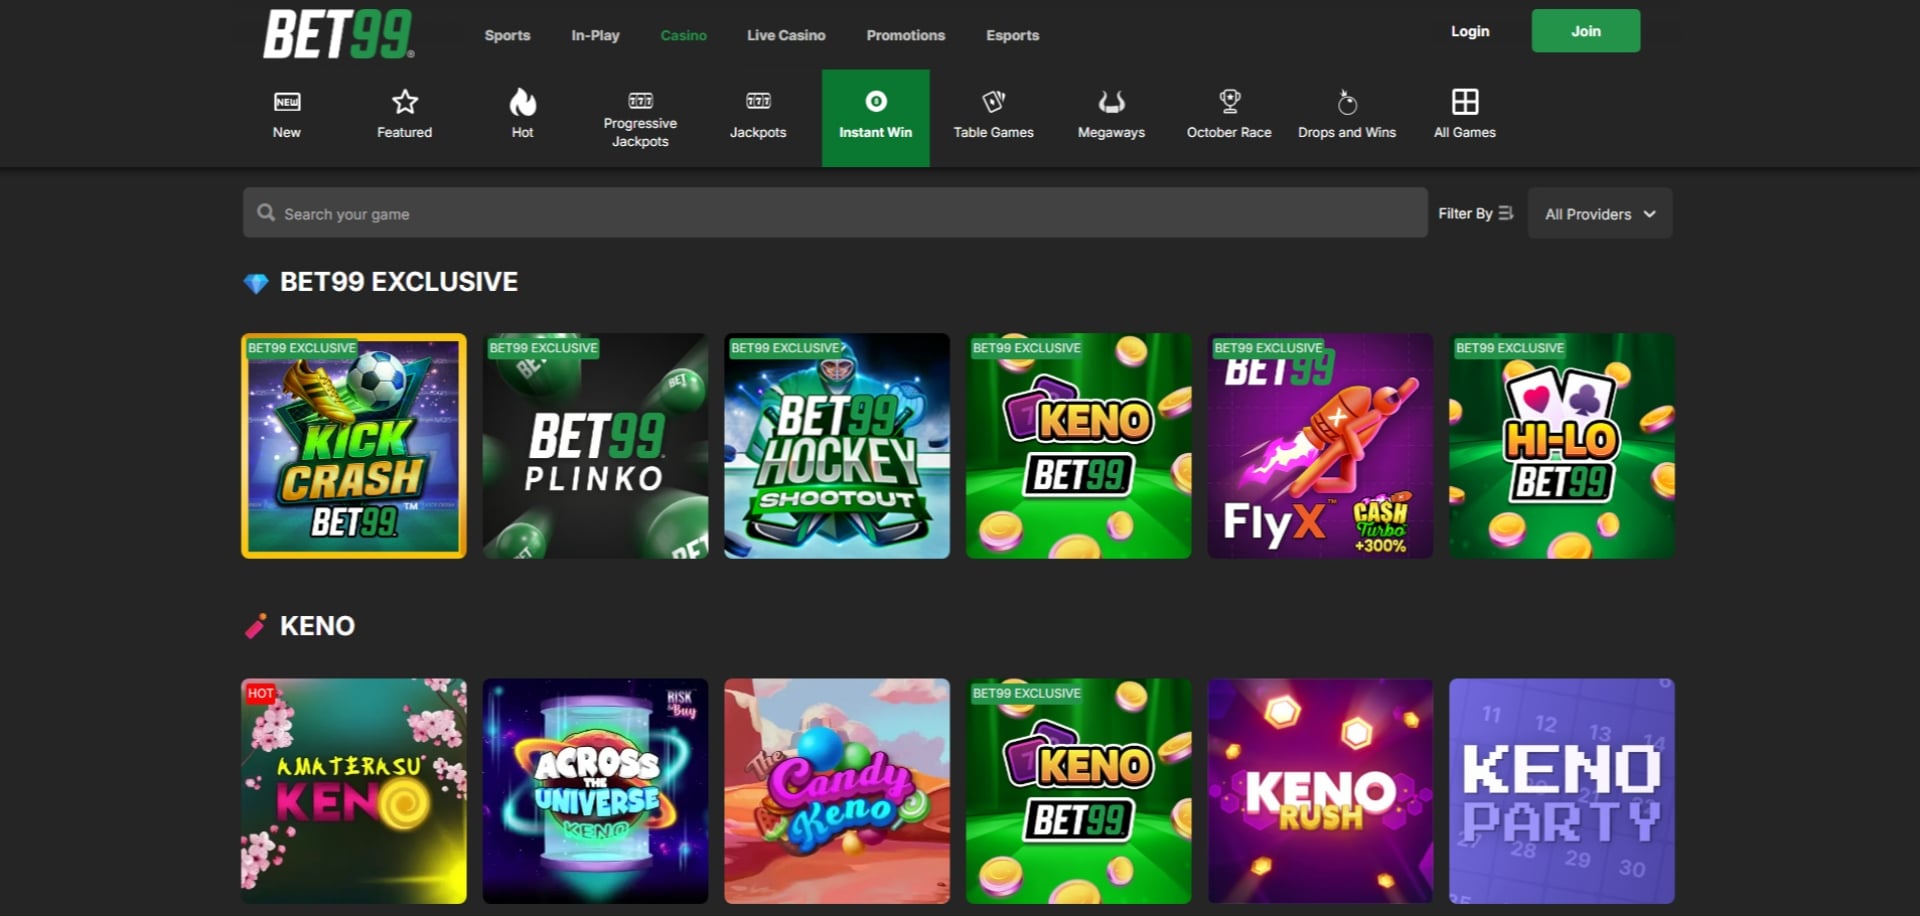Open the Table Games cards icon
This screenshot has height=916, width=1920.
993,102
